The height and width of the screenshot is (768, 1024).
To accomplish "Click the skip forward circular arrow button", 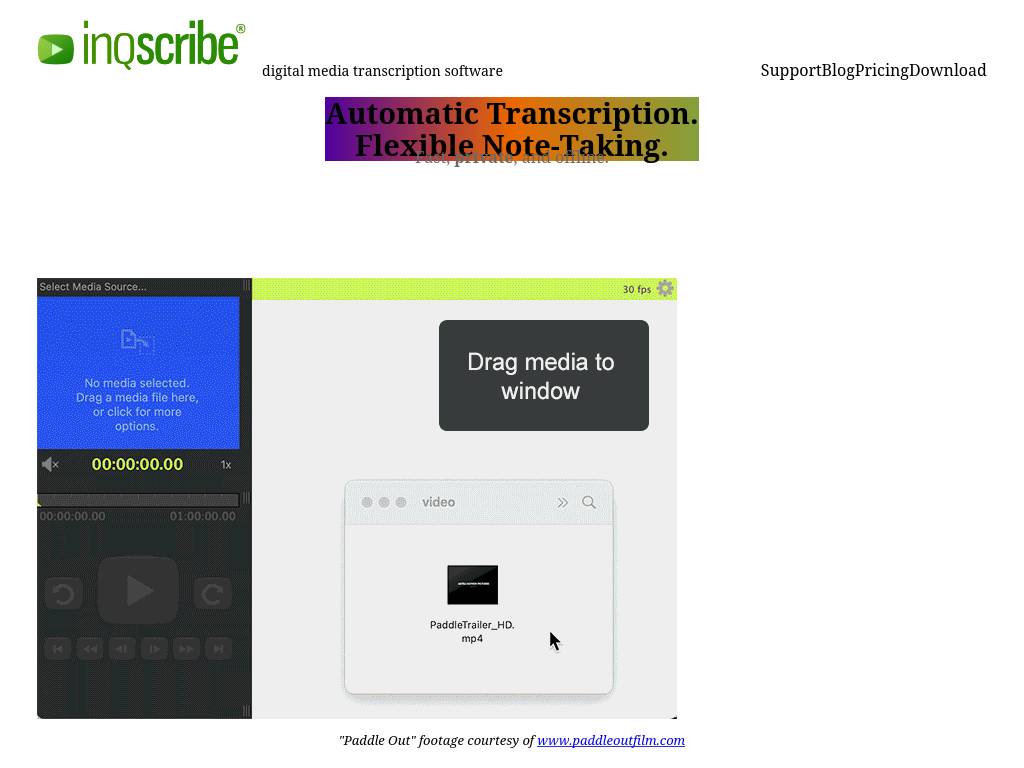I will click(212, 594).
